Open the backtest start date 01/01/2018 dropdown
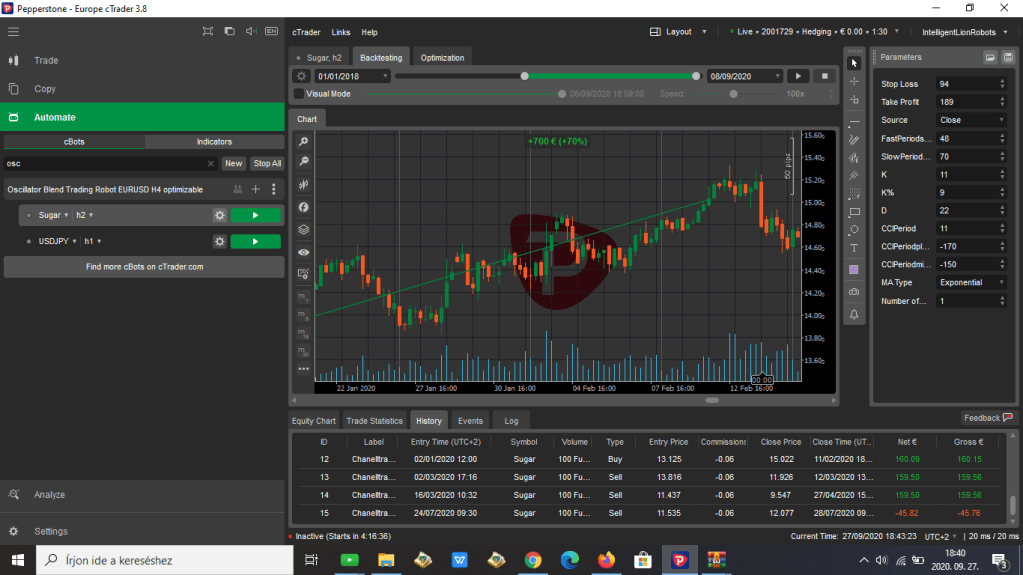The width and height of the screenshot is (1023, 575). point(352,76)
